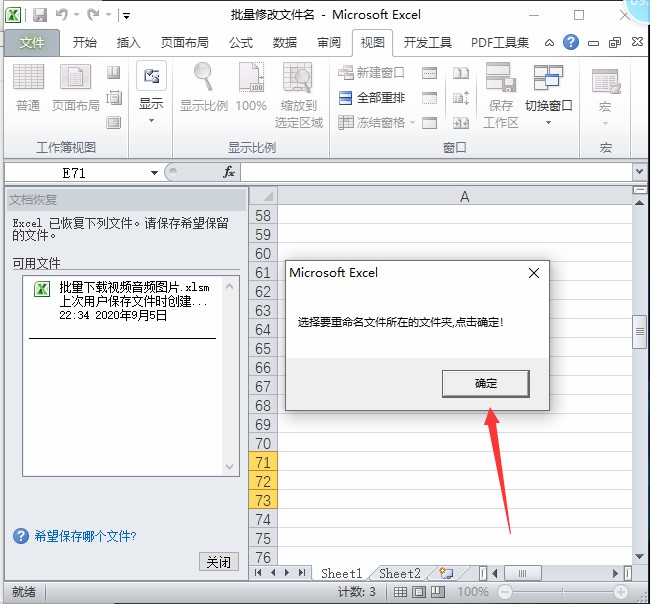Click Zoom to Selection (缩放到选定区域)

coord(298,95)
